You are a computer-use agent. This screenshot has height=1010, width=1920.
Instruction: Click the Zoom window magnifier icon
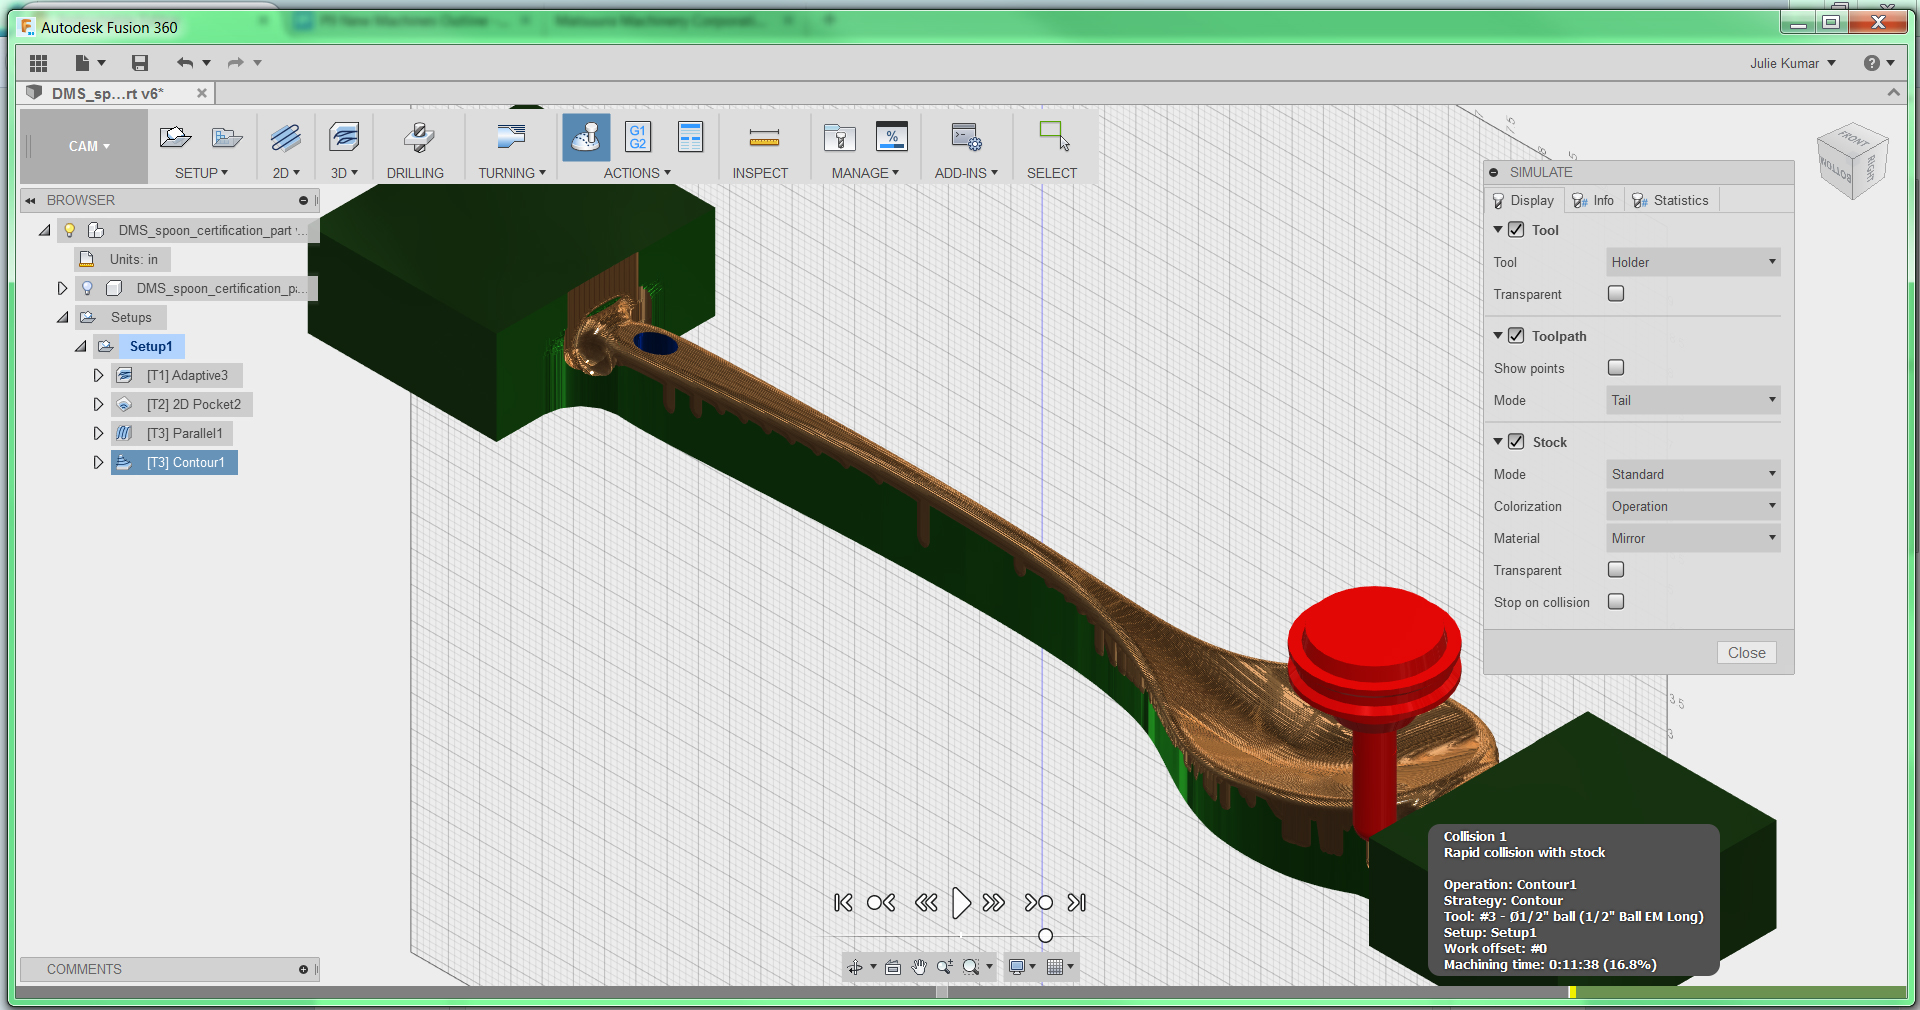tap(970, 967)
